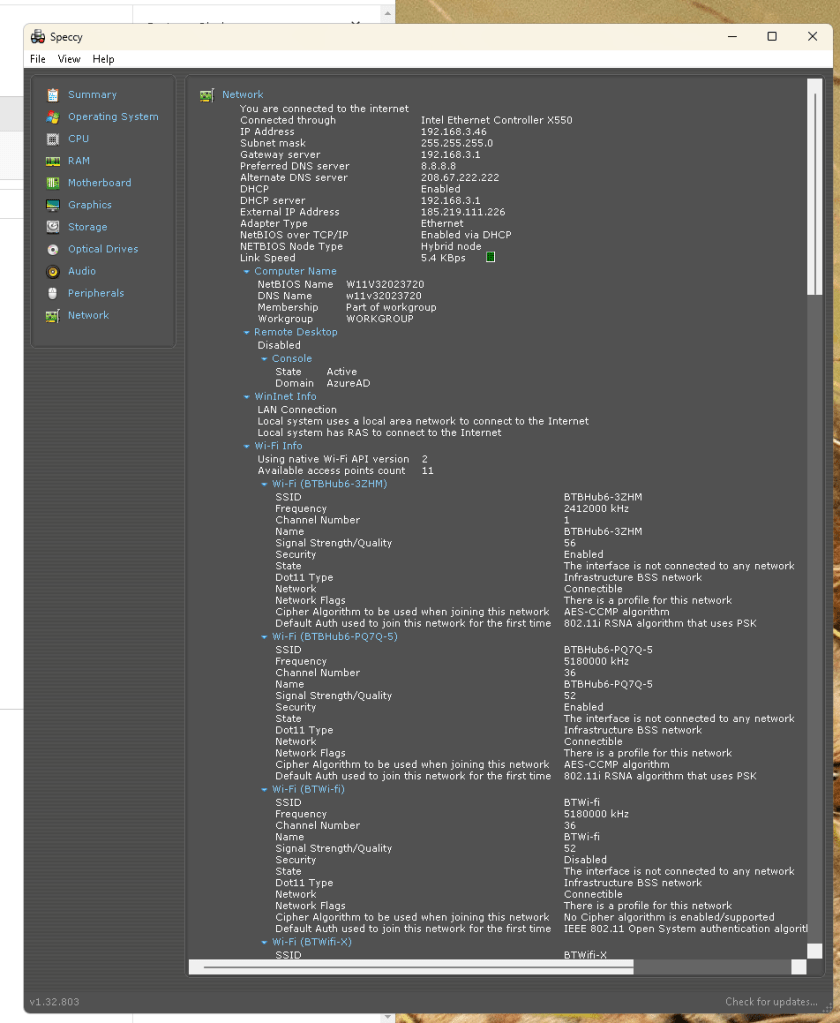This screenshot has height=1023, width=840.
Task: Show the Graphics section
Action: (x=90, y=205)
